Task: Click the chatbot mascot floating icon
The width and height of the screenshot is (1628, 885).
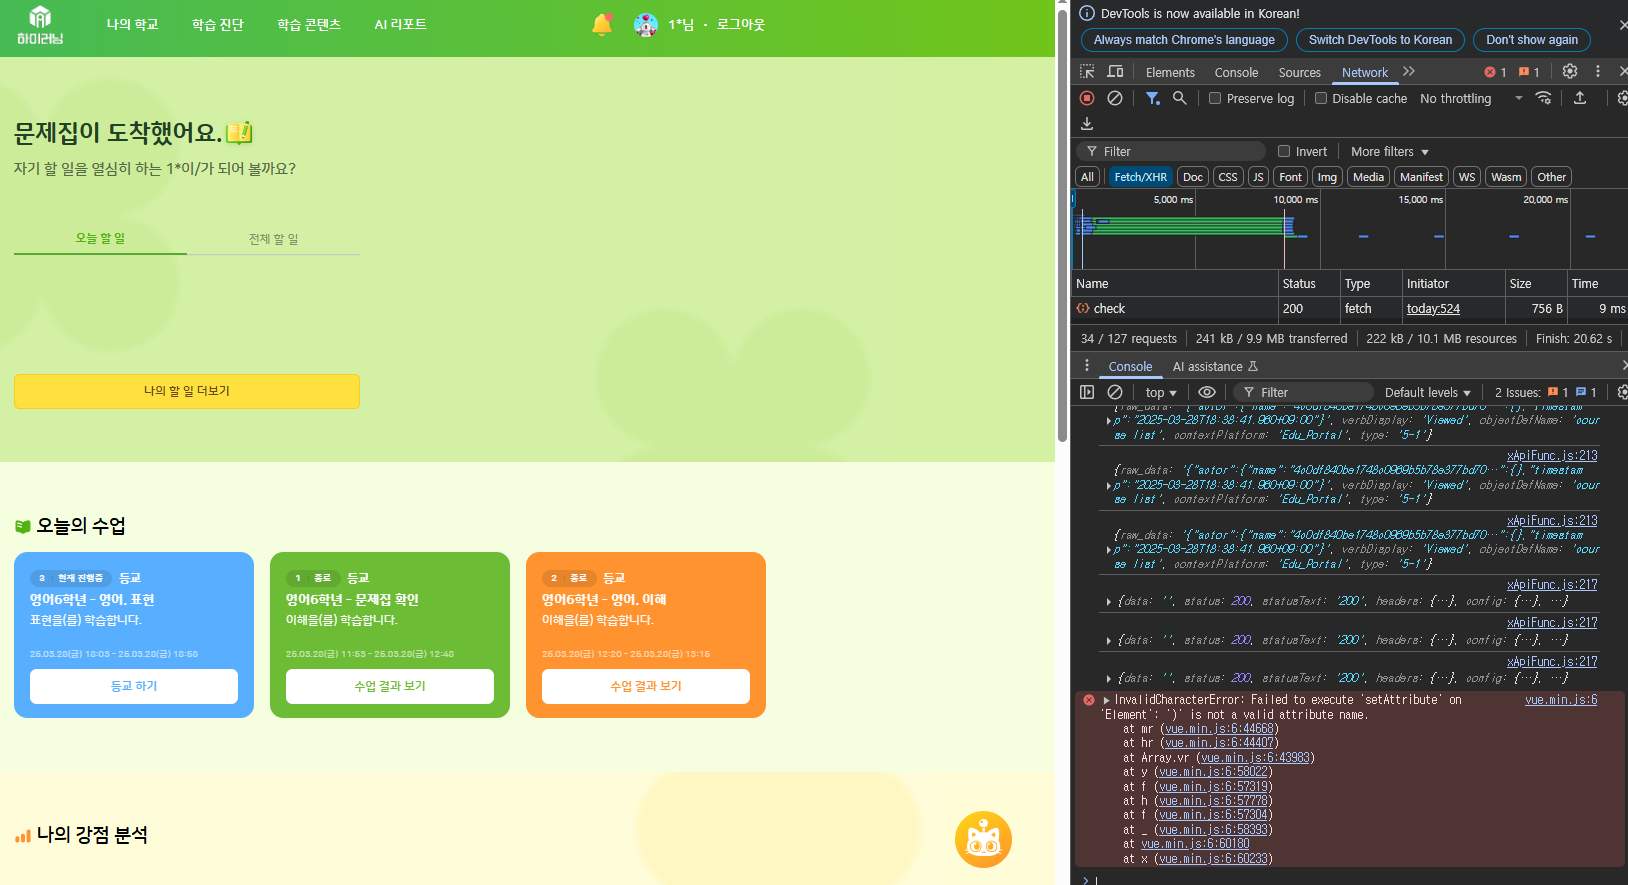Action: (x=983, y=839)
